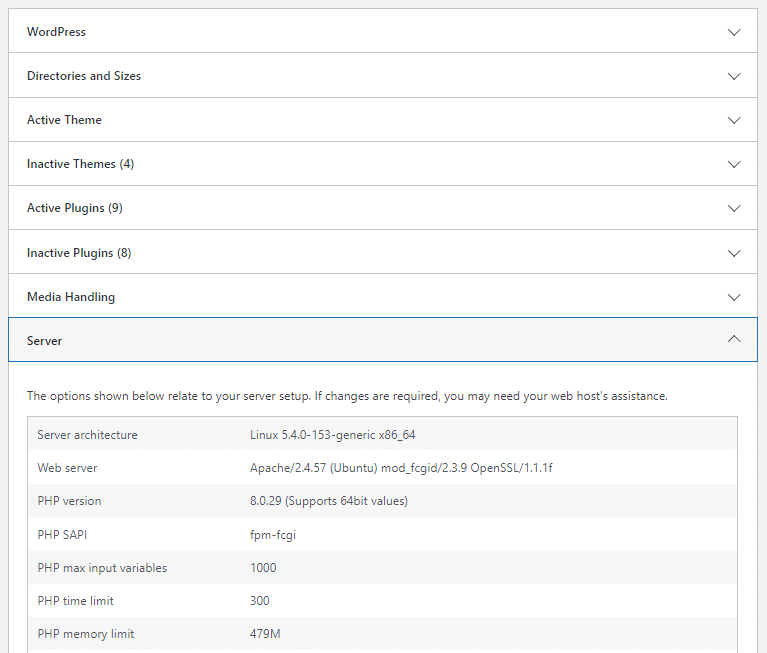Click the chevron icon on the WordPress row

(734, 32)
